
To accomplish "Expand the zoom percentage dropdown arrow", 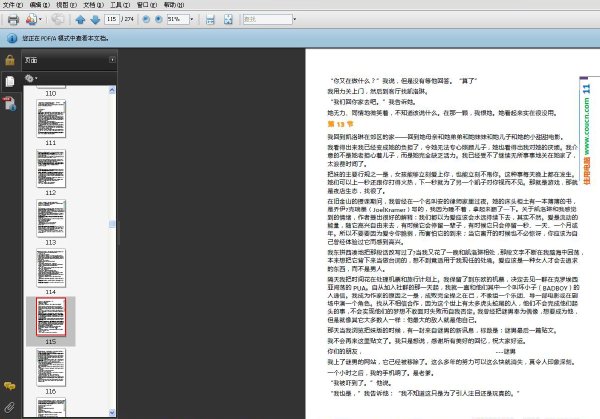I will 192,19.
